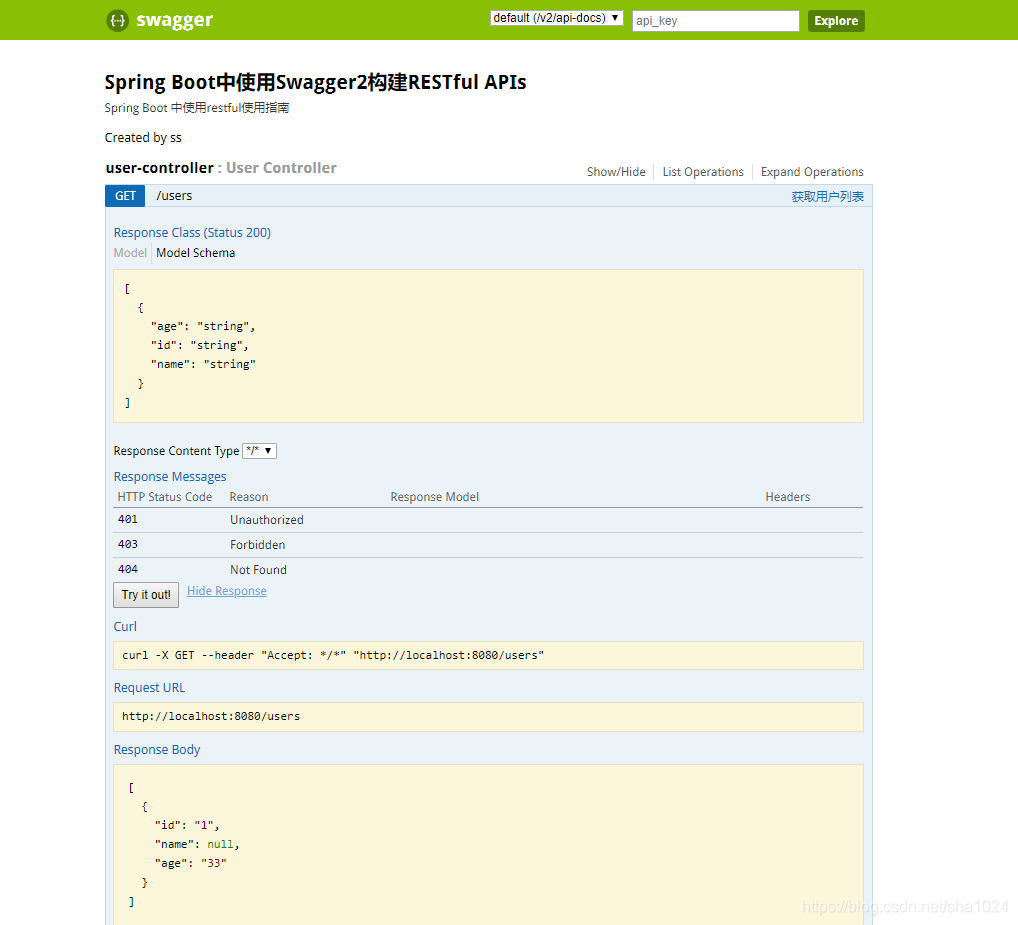The height and width of the screenshot is (925, 1018).
Task: Click the "age": "string" line in the model schema
Action: (x=203, y=327)
